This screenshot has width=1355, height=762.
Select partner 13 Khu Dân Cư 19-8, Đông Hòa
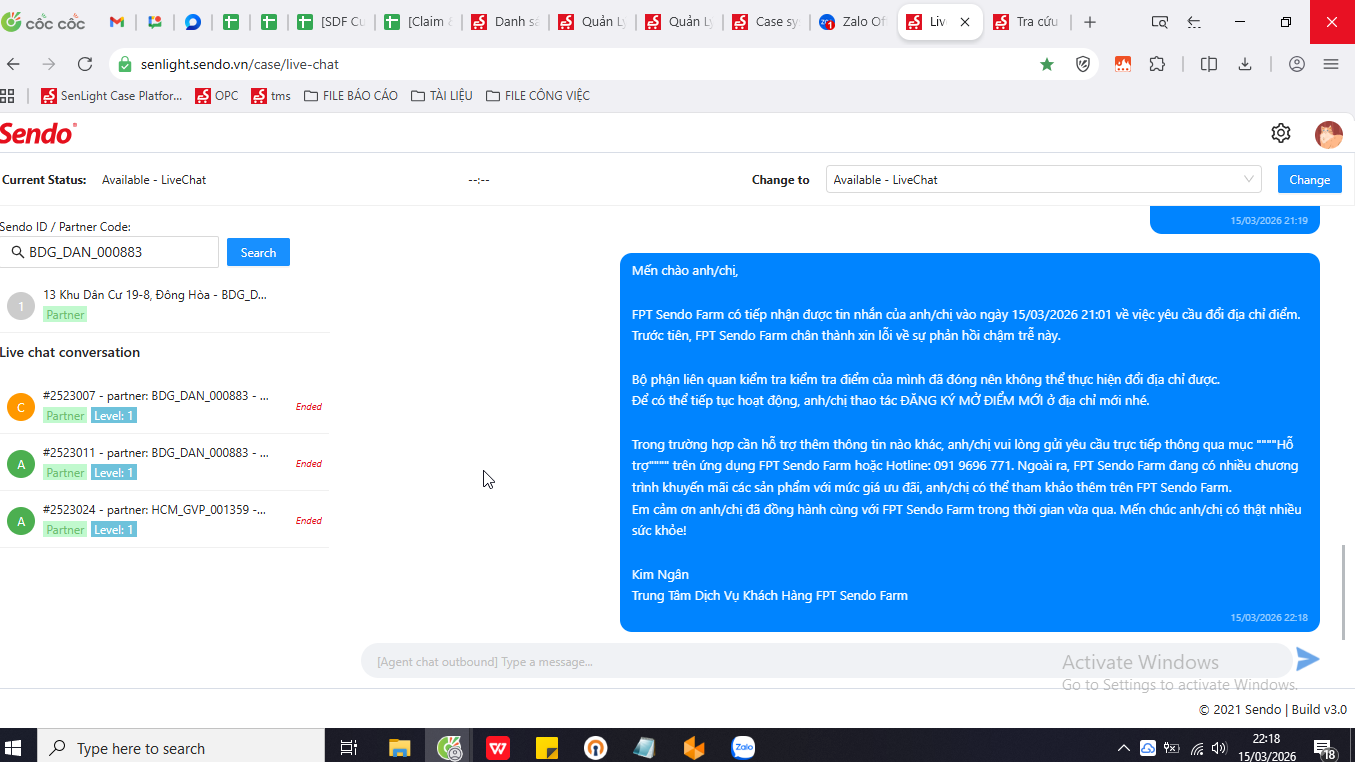164,304
